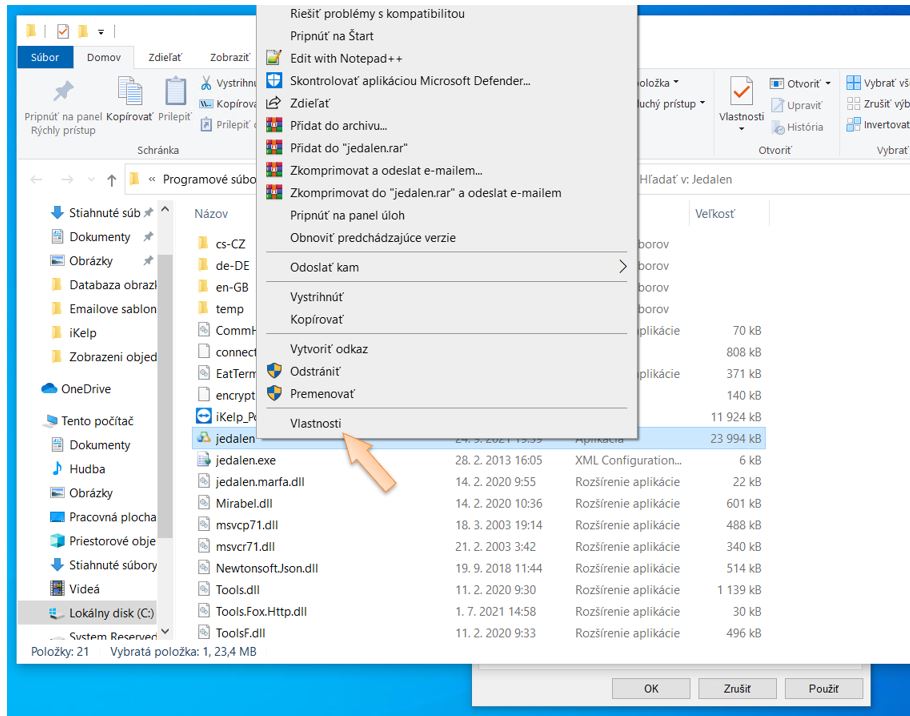Click the Zrušiť button
This screenshot has width=910, height=716.
coord(738,688)
